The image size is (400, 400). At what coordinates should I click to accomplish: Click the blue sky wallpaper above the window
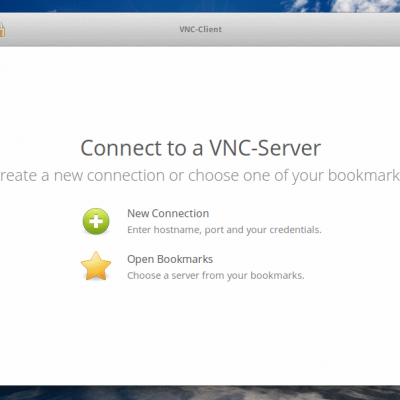click(133, 6)
